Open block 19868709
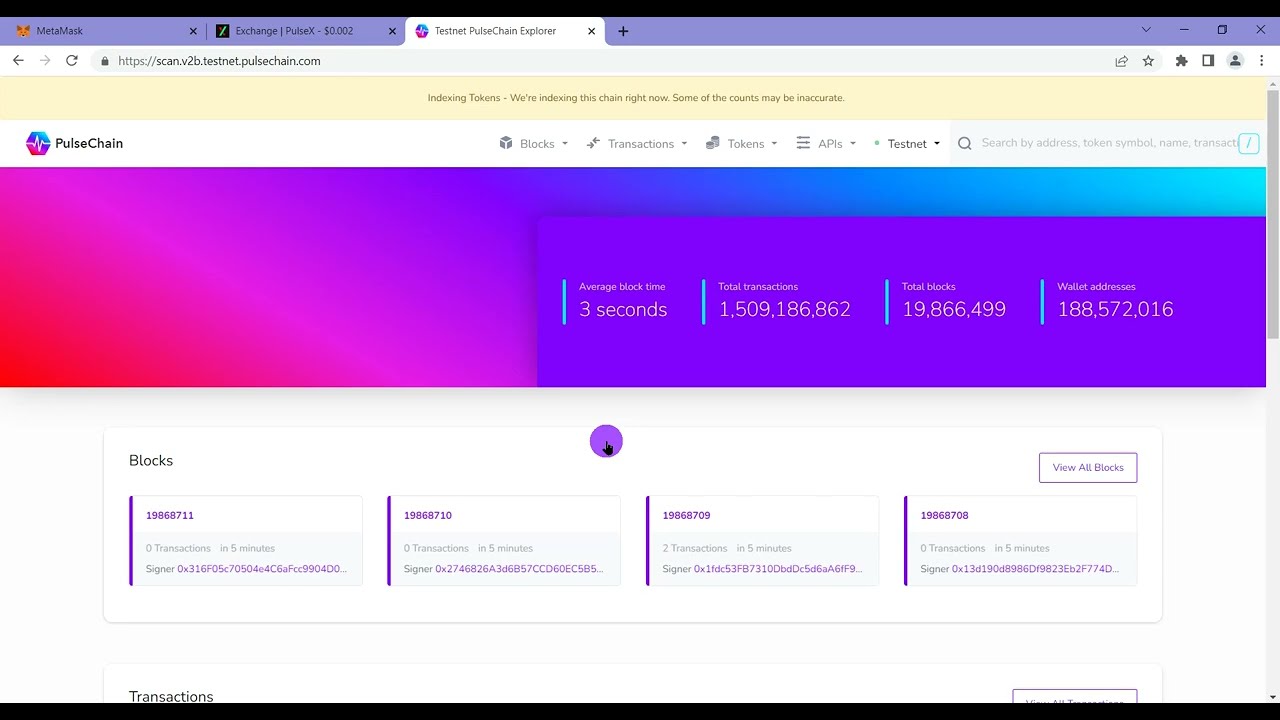Screen dimensions: 1280x720 tap(686, 515)
